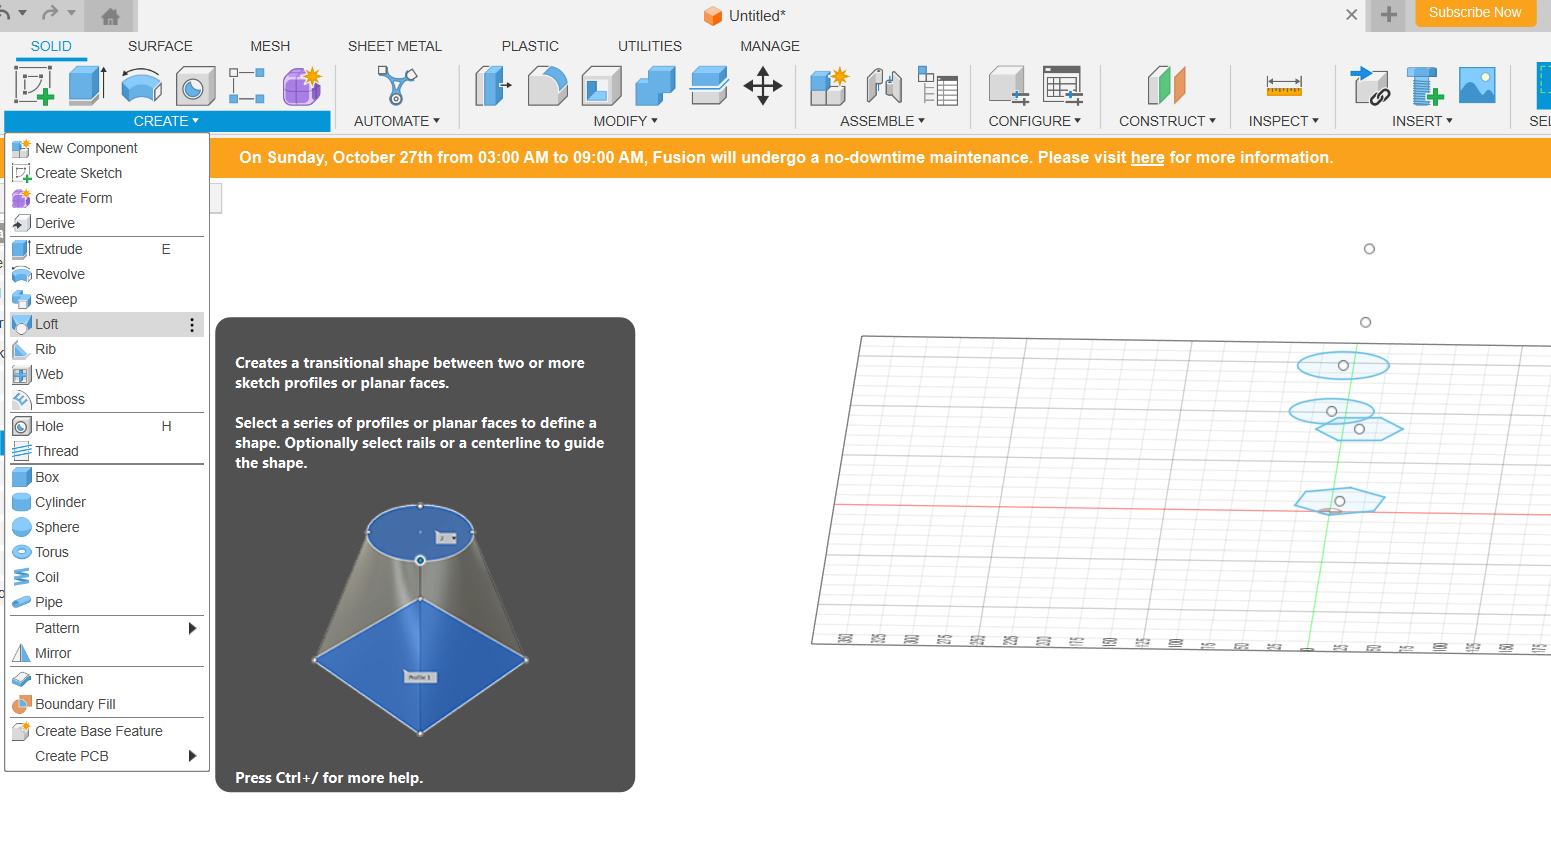Click Insert Derive link icon
The width and height of the screenshot is (1551, 844).
(x=1369, y=86)
